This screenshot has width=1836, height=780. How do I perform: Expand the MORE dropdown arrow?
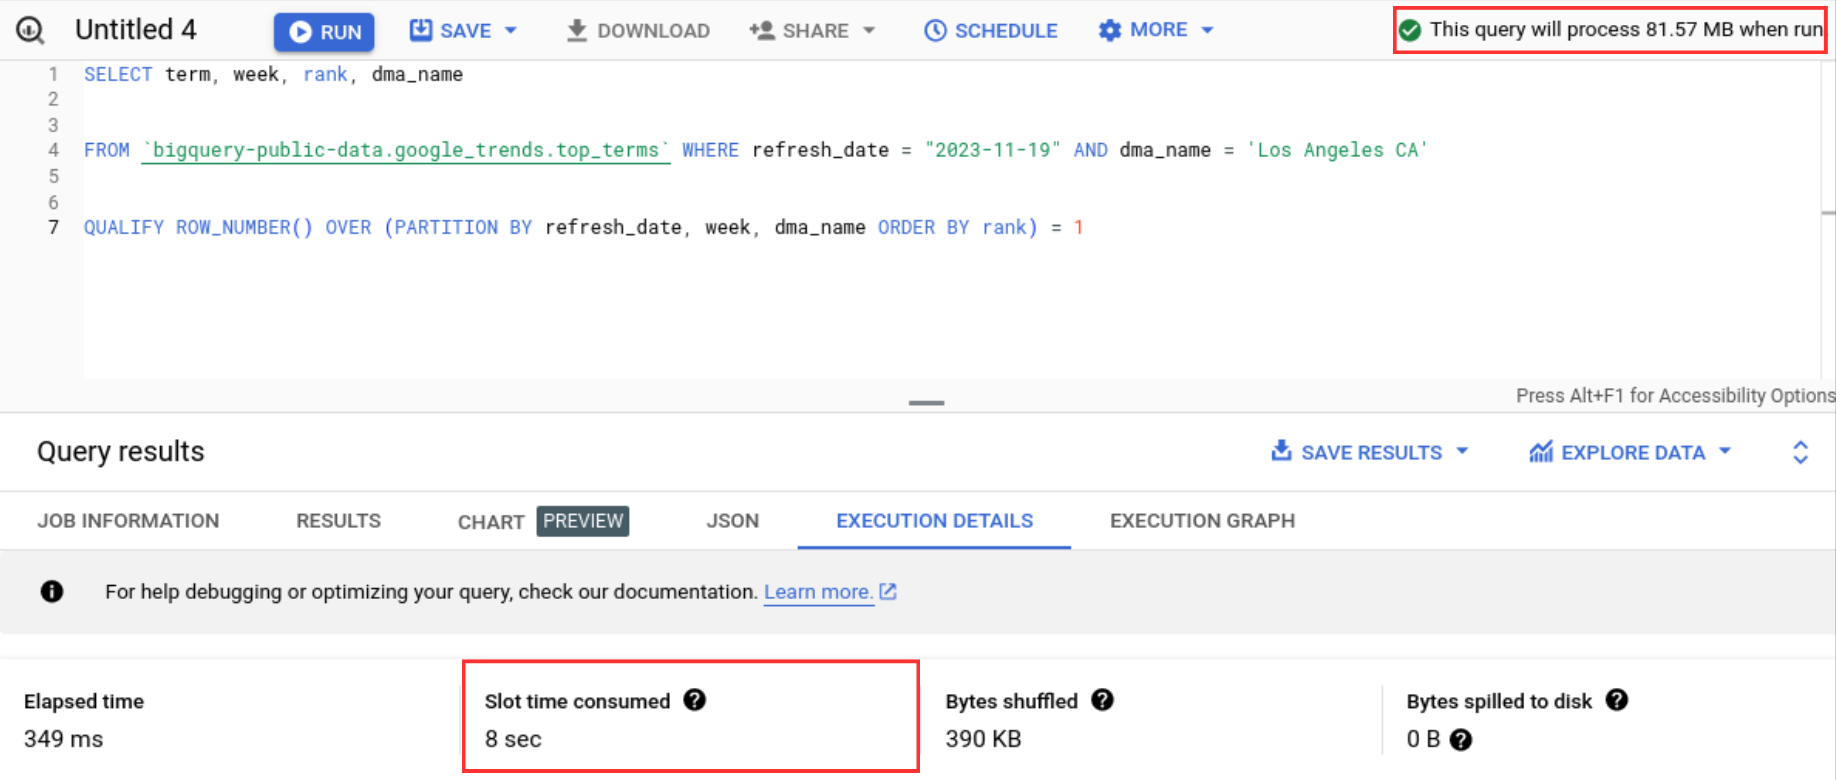pos(1207,31)
